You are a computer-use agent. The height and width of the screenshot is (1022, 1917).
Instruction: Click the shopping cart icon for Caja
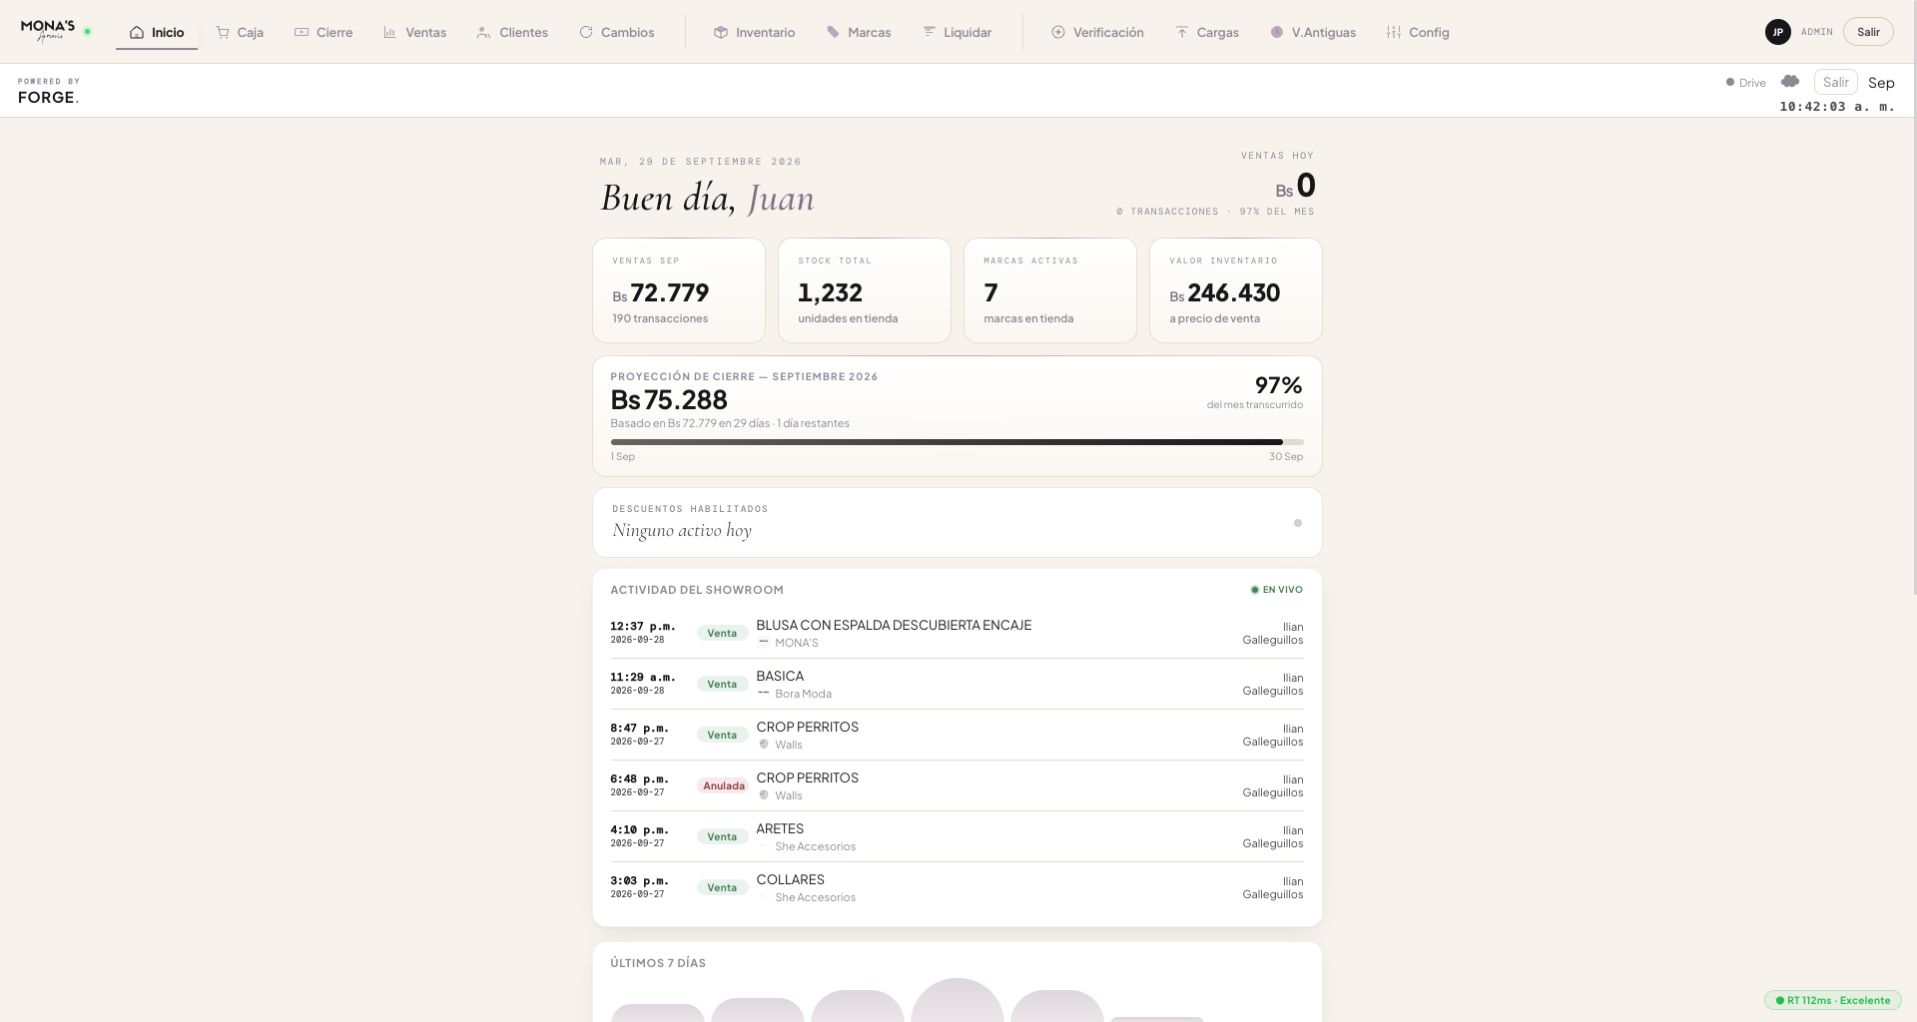tap(223, 32)
